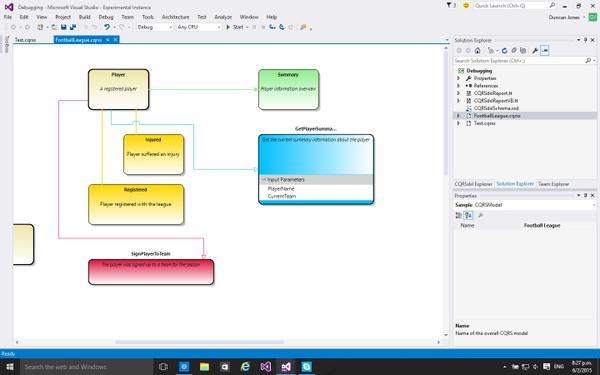
Task: Click the Open File folder toolbar icon
Action: [x=54, y=27]
